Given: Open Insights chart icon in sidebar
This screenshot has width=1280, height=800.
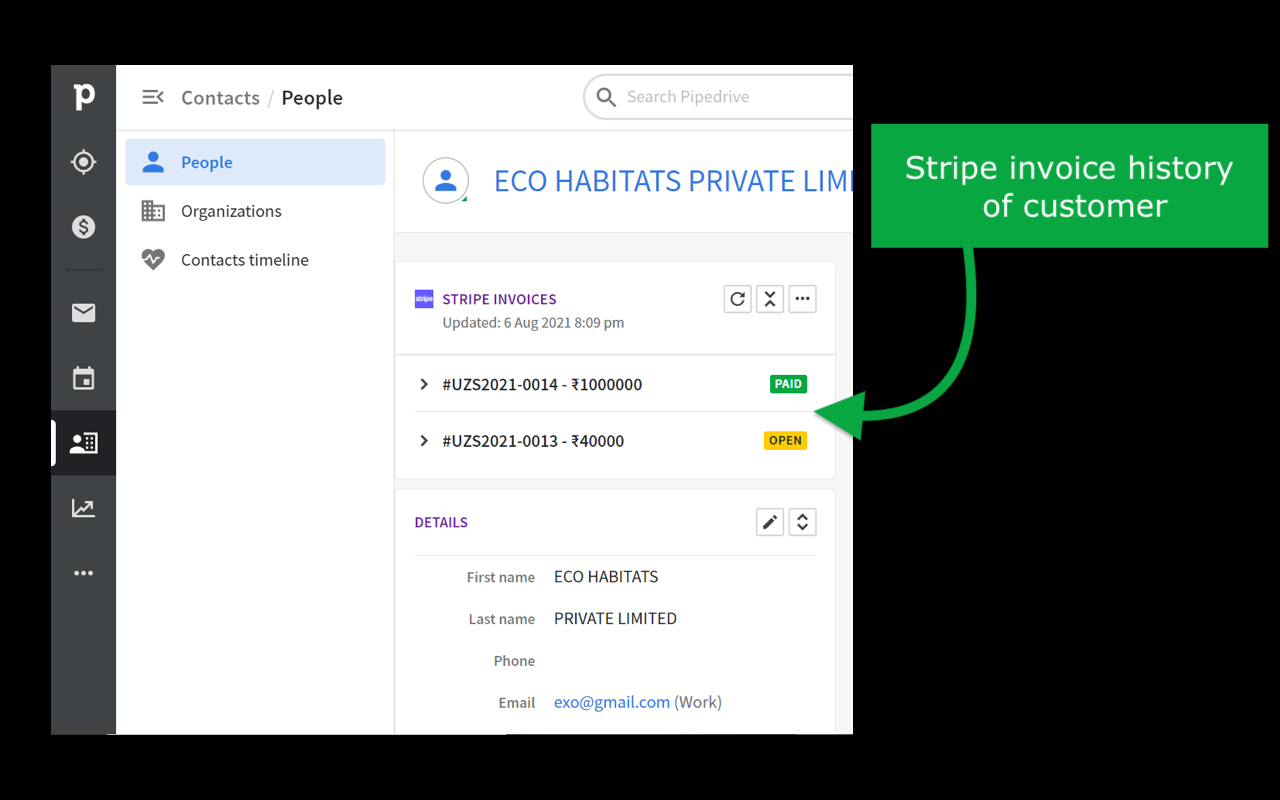Looking at the screenshot, I should pos(84,508).
